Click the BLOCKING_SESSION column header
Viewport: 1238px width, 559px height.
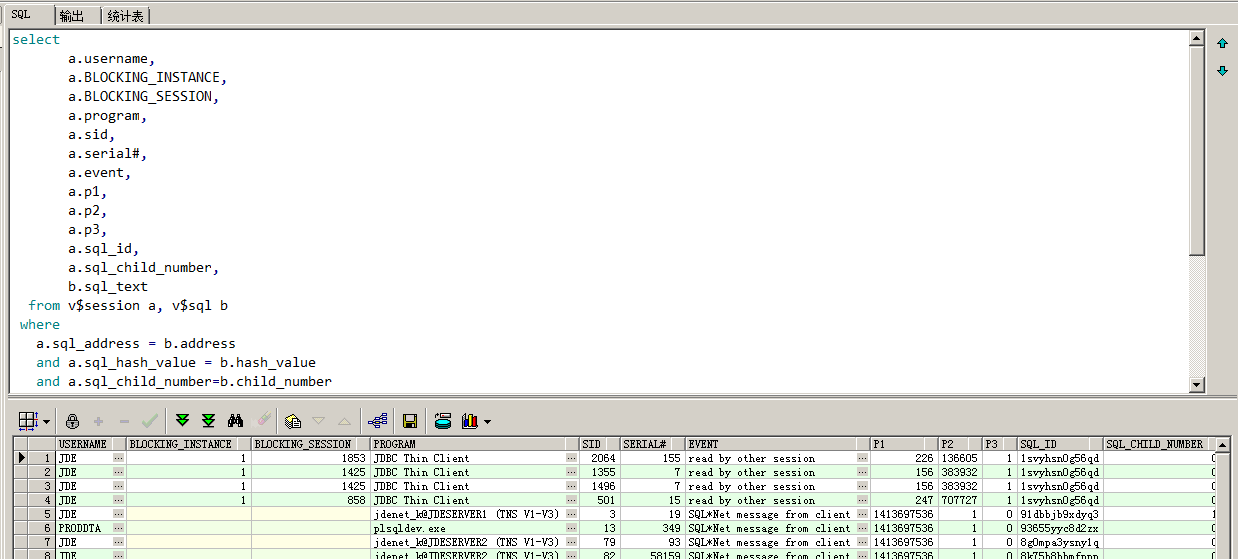(310, 444)
